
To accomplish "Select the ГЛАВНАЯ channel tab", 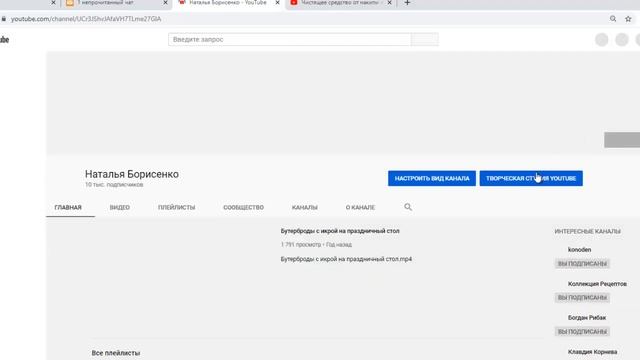I will [68, 207].
